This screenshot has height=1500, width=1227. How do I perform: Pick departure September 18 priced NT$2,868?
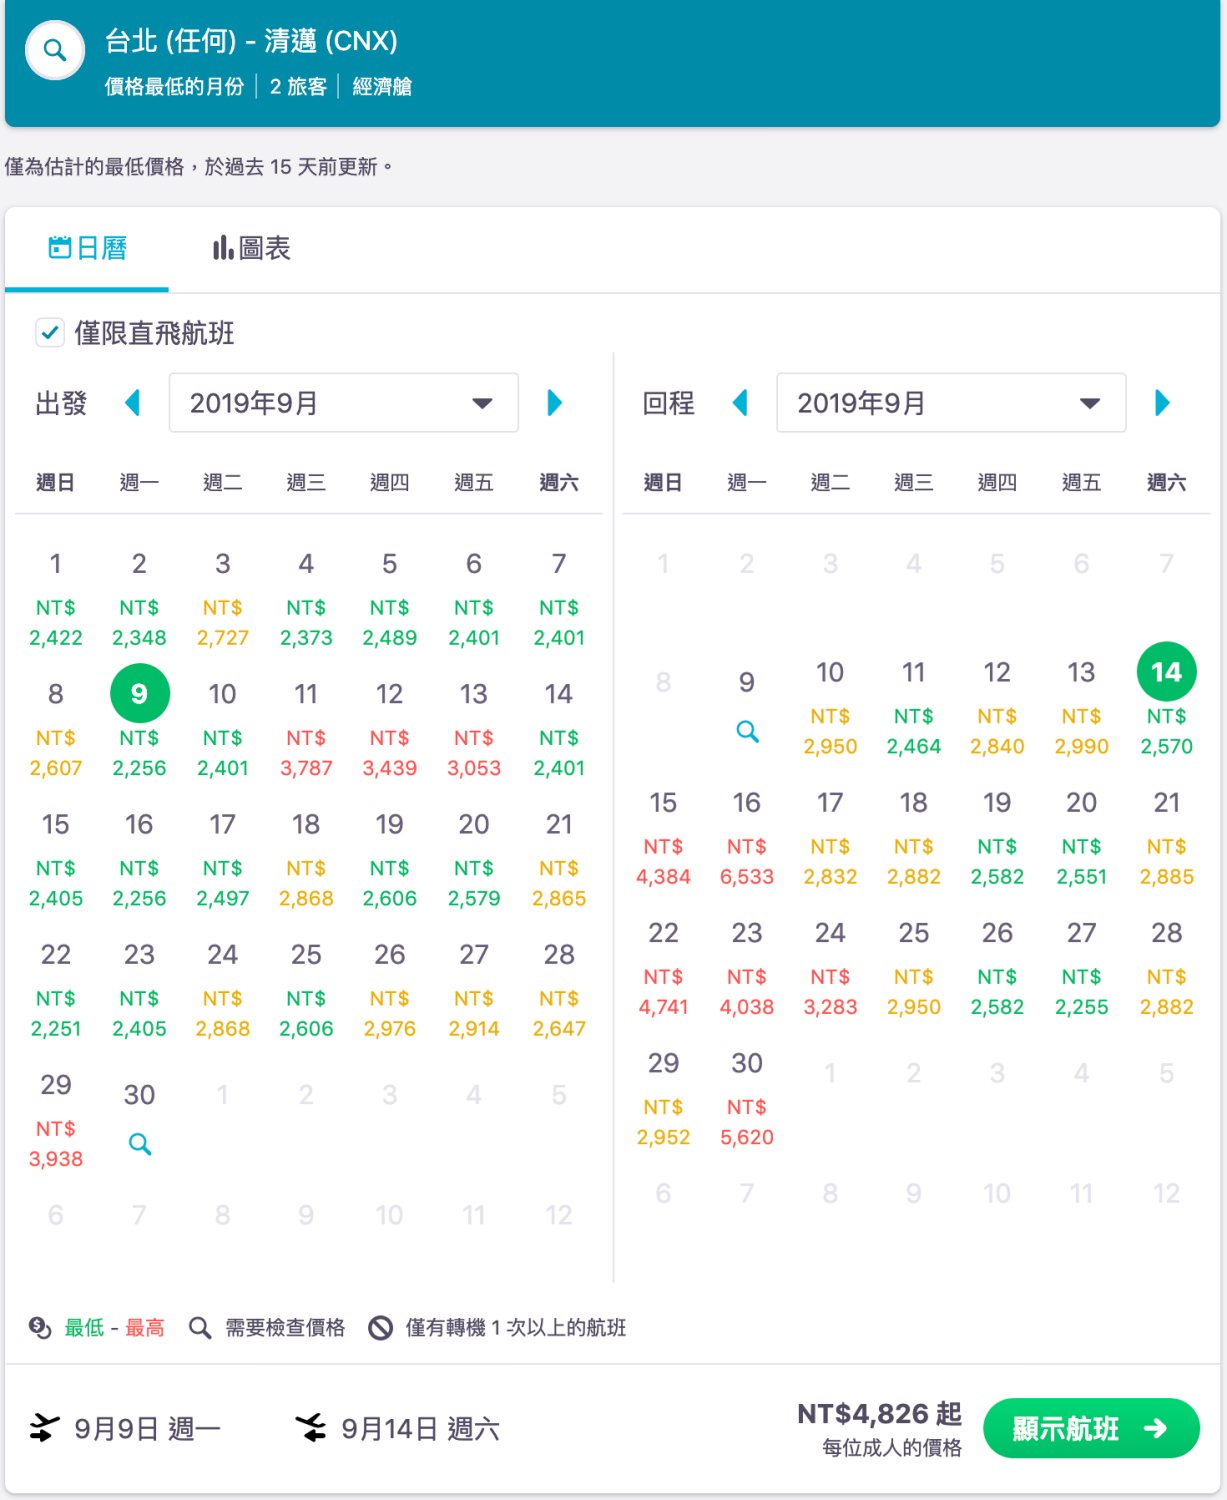pos(306,860)
